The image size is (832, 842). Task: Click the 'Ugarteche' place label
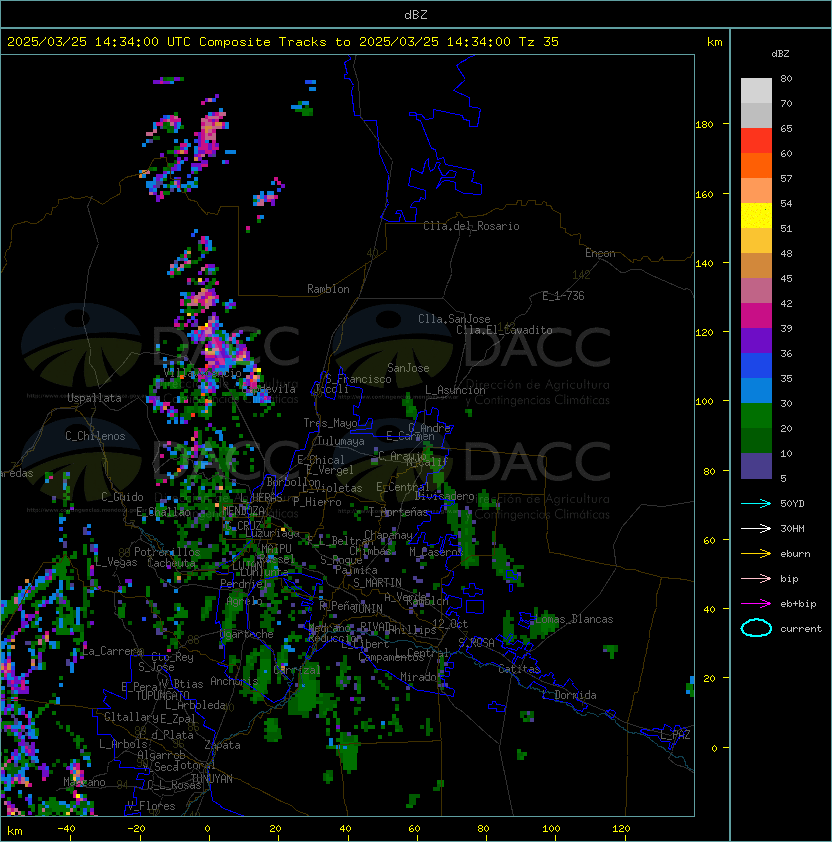point(247,635)
